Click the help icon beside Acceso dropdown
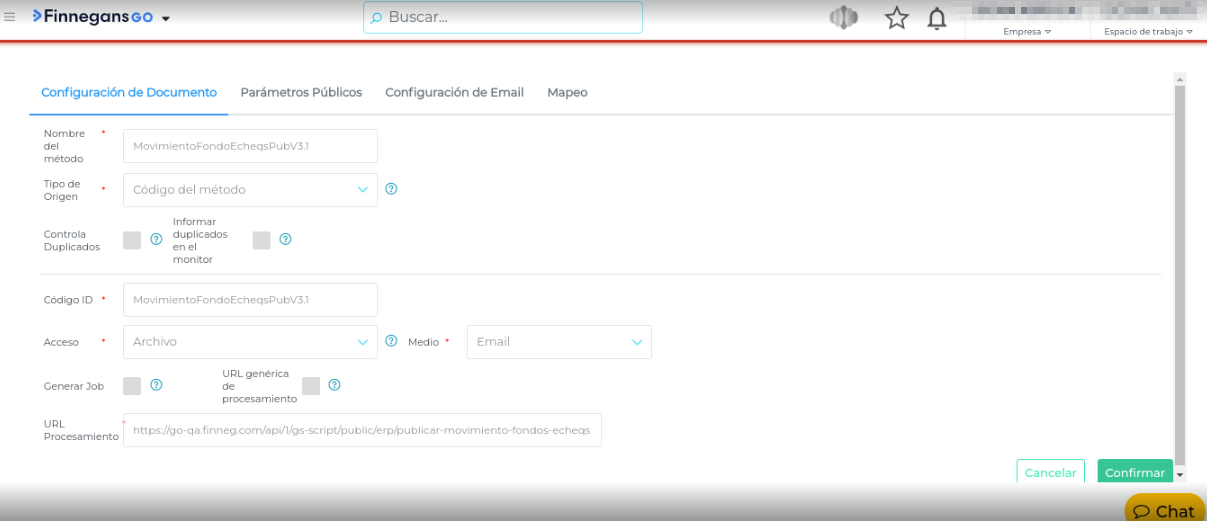Viewport: 1207px width, 521px height. (x=391, y=341)
